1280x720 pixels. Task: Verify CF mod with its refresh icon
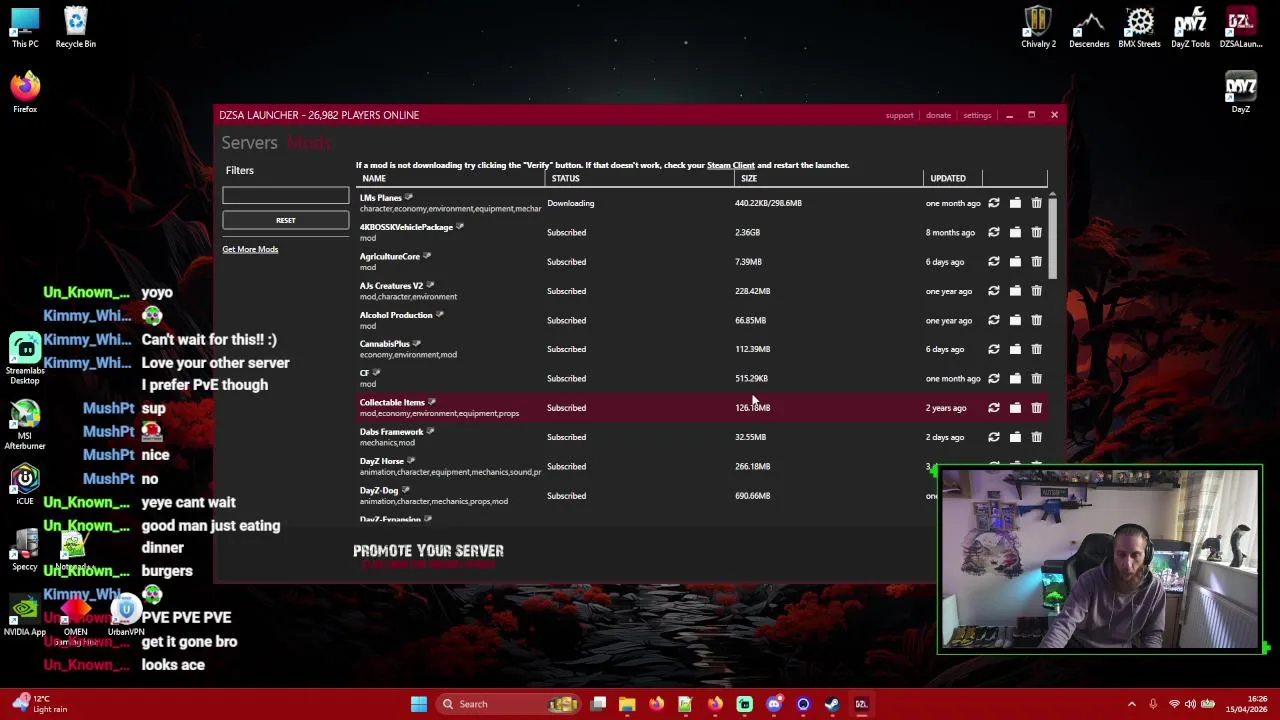point(994,378)
